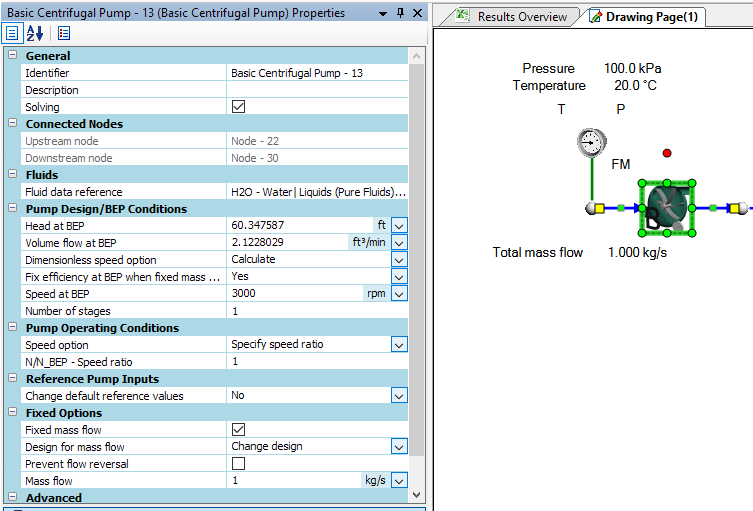Viewport: 753px width, 511px height.
Task: Select the centrifugal pump component
Action: pyautogui.click(x=665, y=208)
